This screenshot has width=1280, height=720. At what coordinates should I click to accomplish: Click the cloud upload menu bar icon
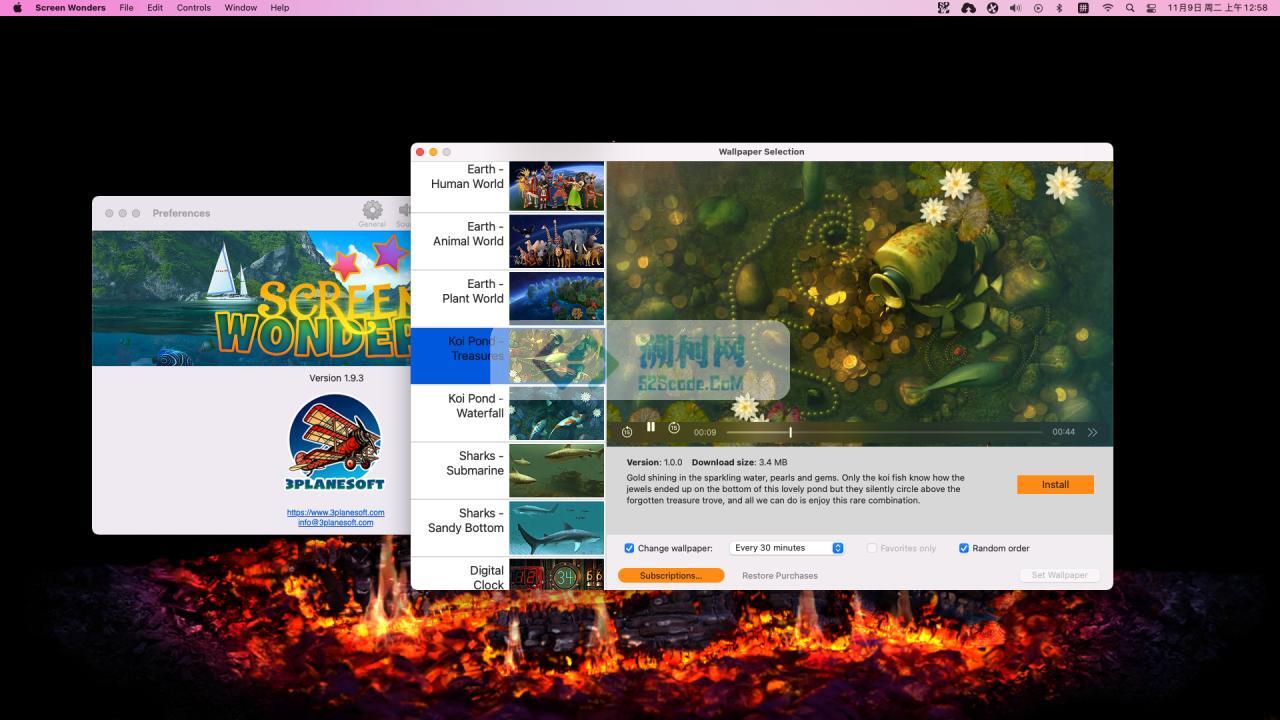(968, 7)
